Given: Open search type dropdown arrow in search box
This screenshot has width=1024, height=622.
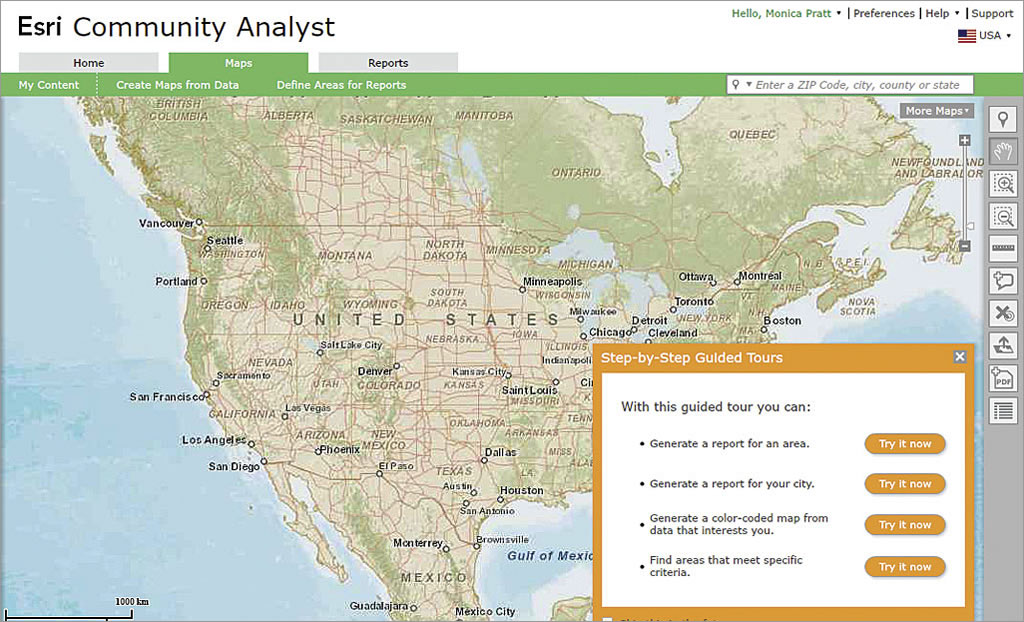Looking at the screenshot, I should (749, 85).
